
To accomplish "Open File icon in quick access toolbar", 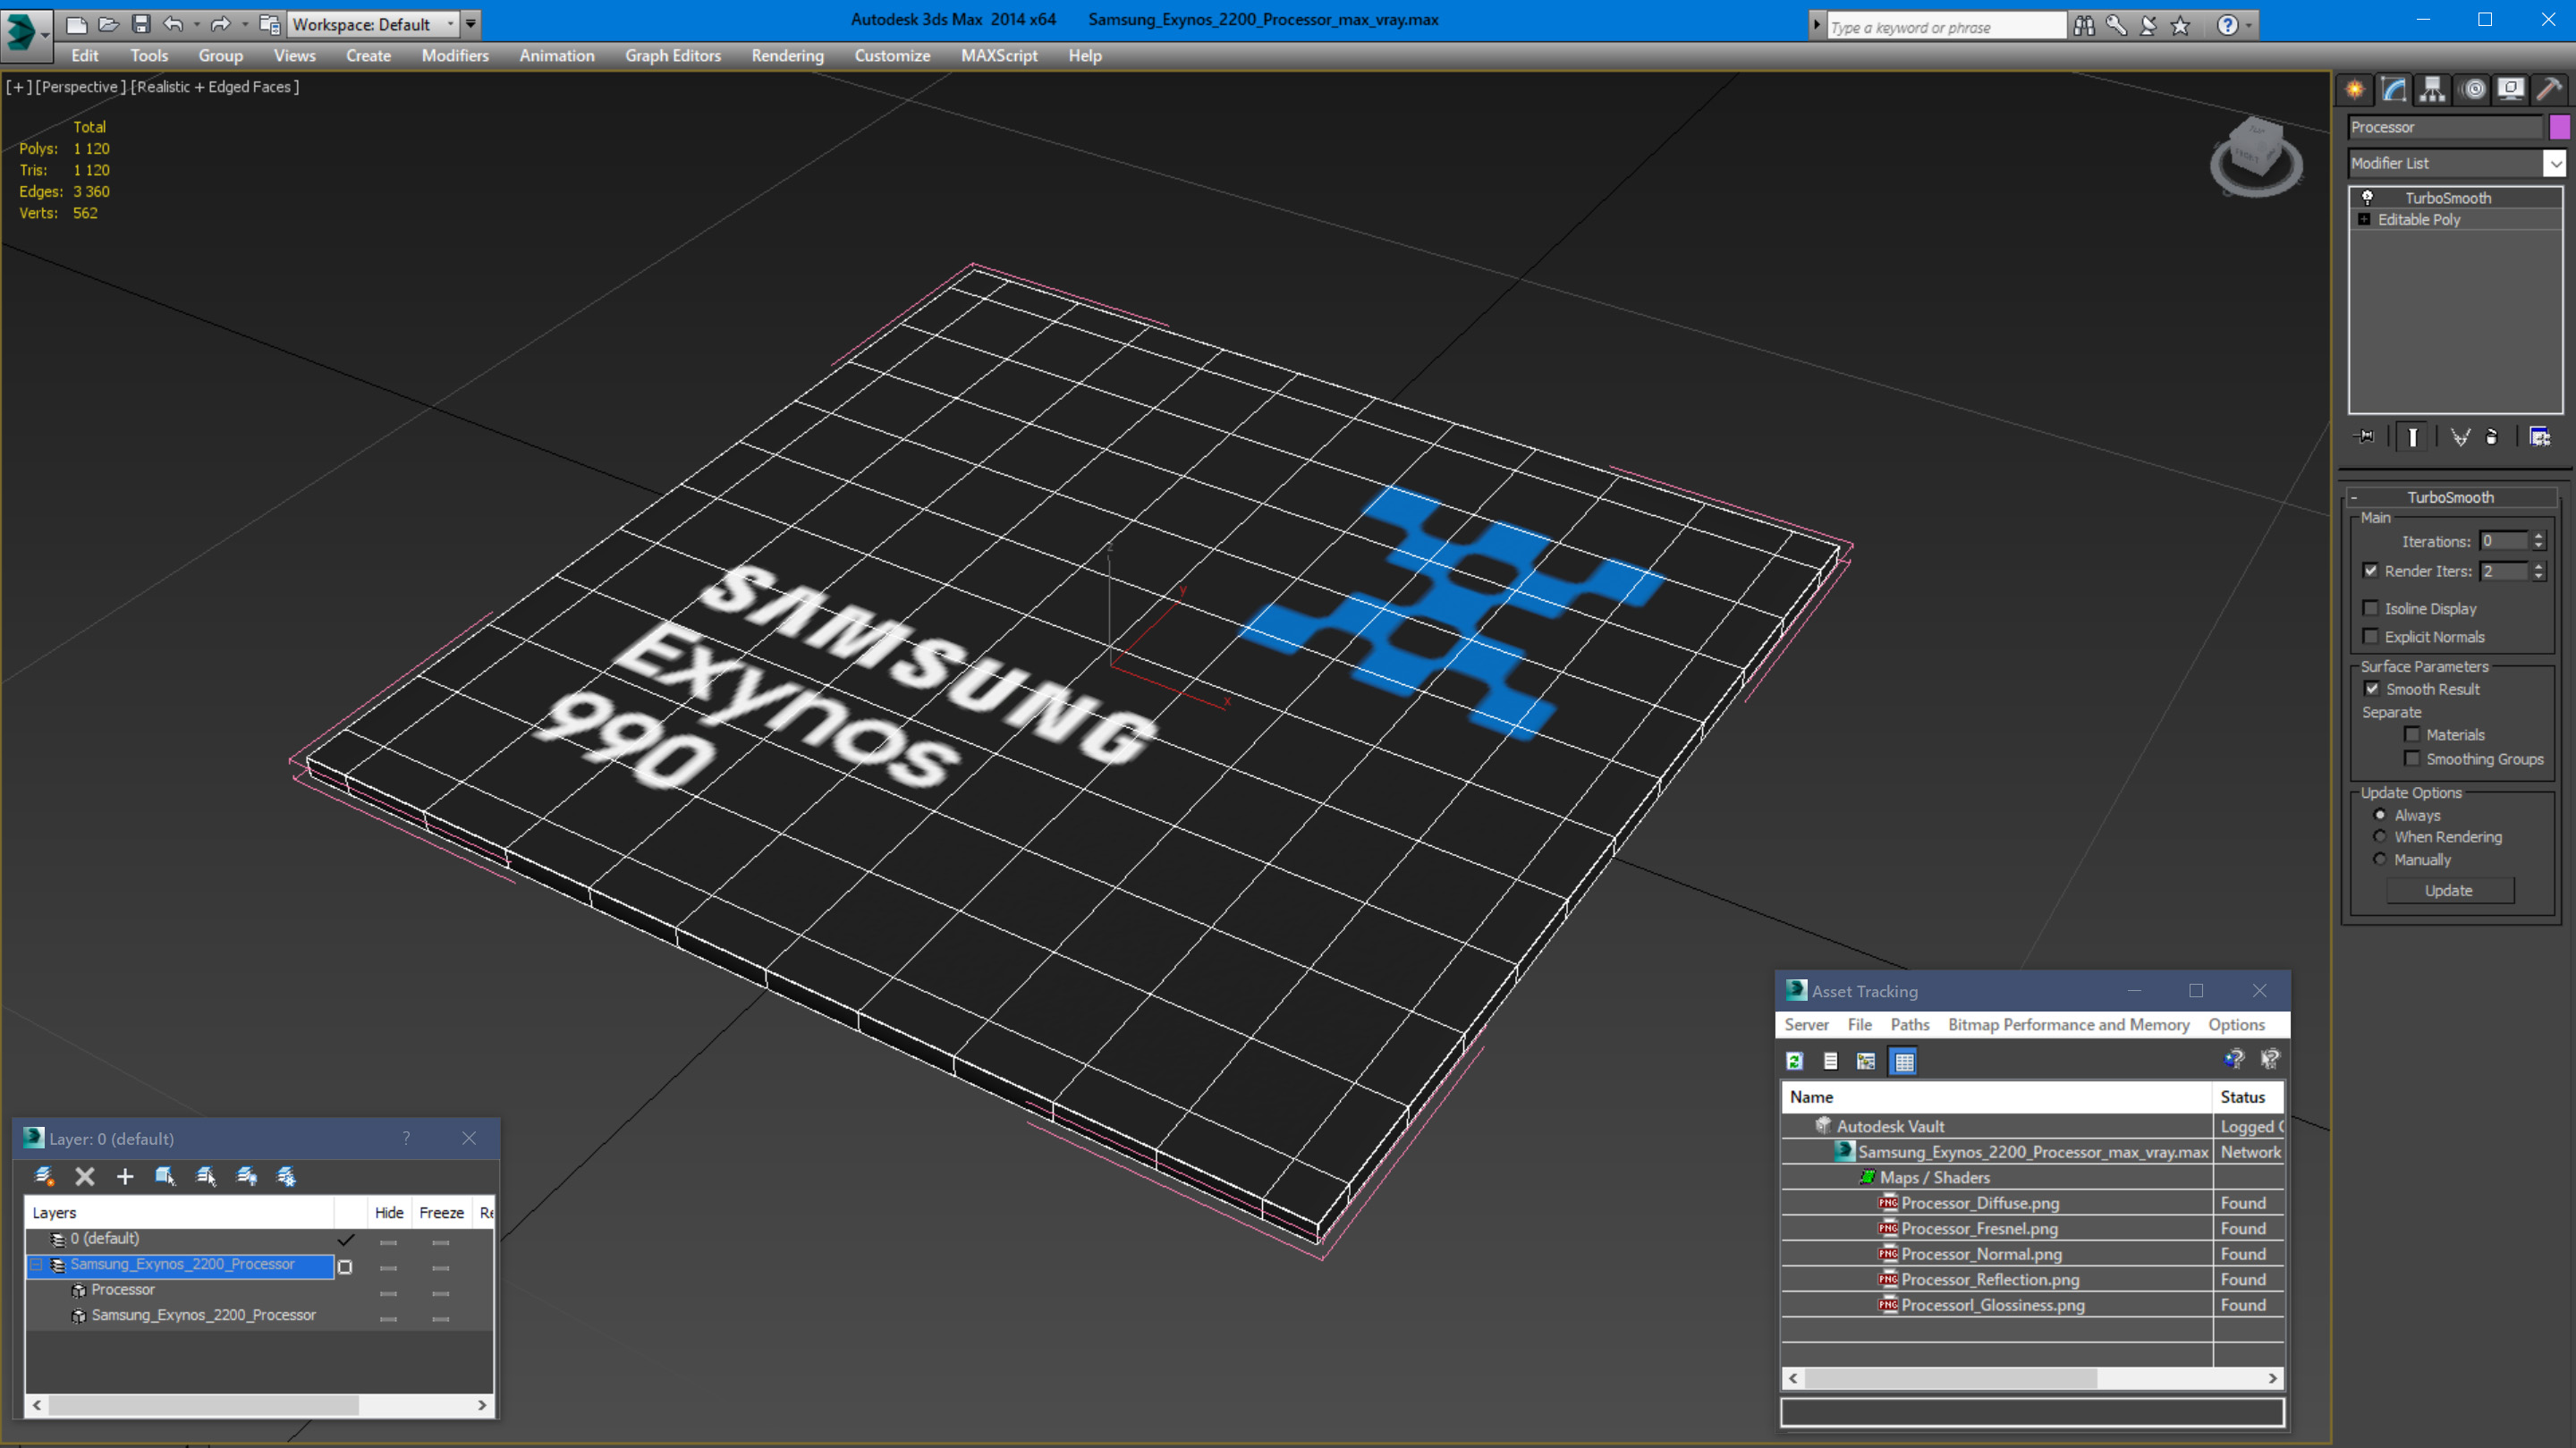I will click(109, 24).
